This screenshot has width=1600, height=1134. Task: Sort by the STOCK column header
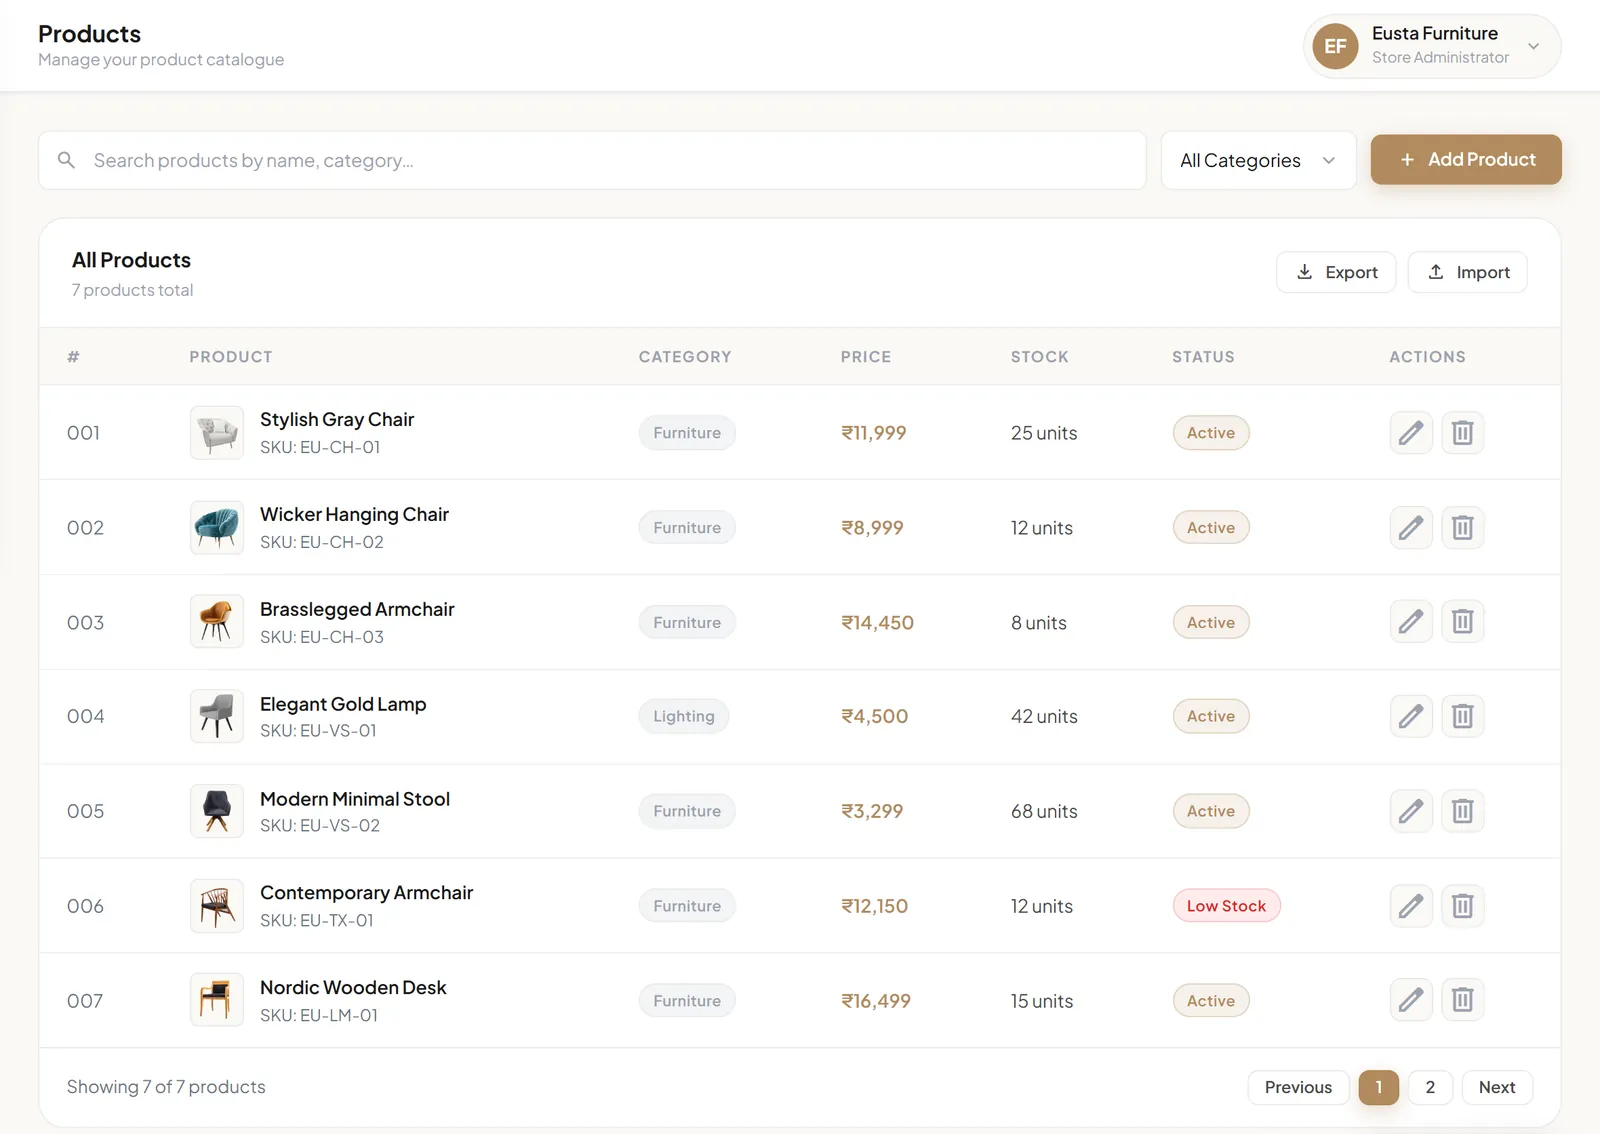pyautogui.click(x=1040, y=357)
